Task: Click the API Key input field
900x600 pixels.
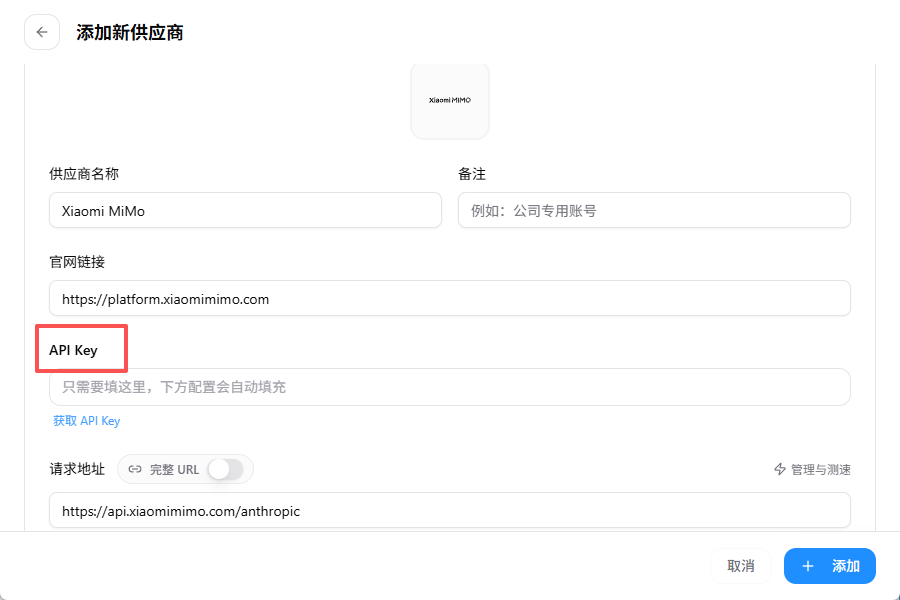Action: click(x=450, y=387)
